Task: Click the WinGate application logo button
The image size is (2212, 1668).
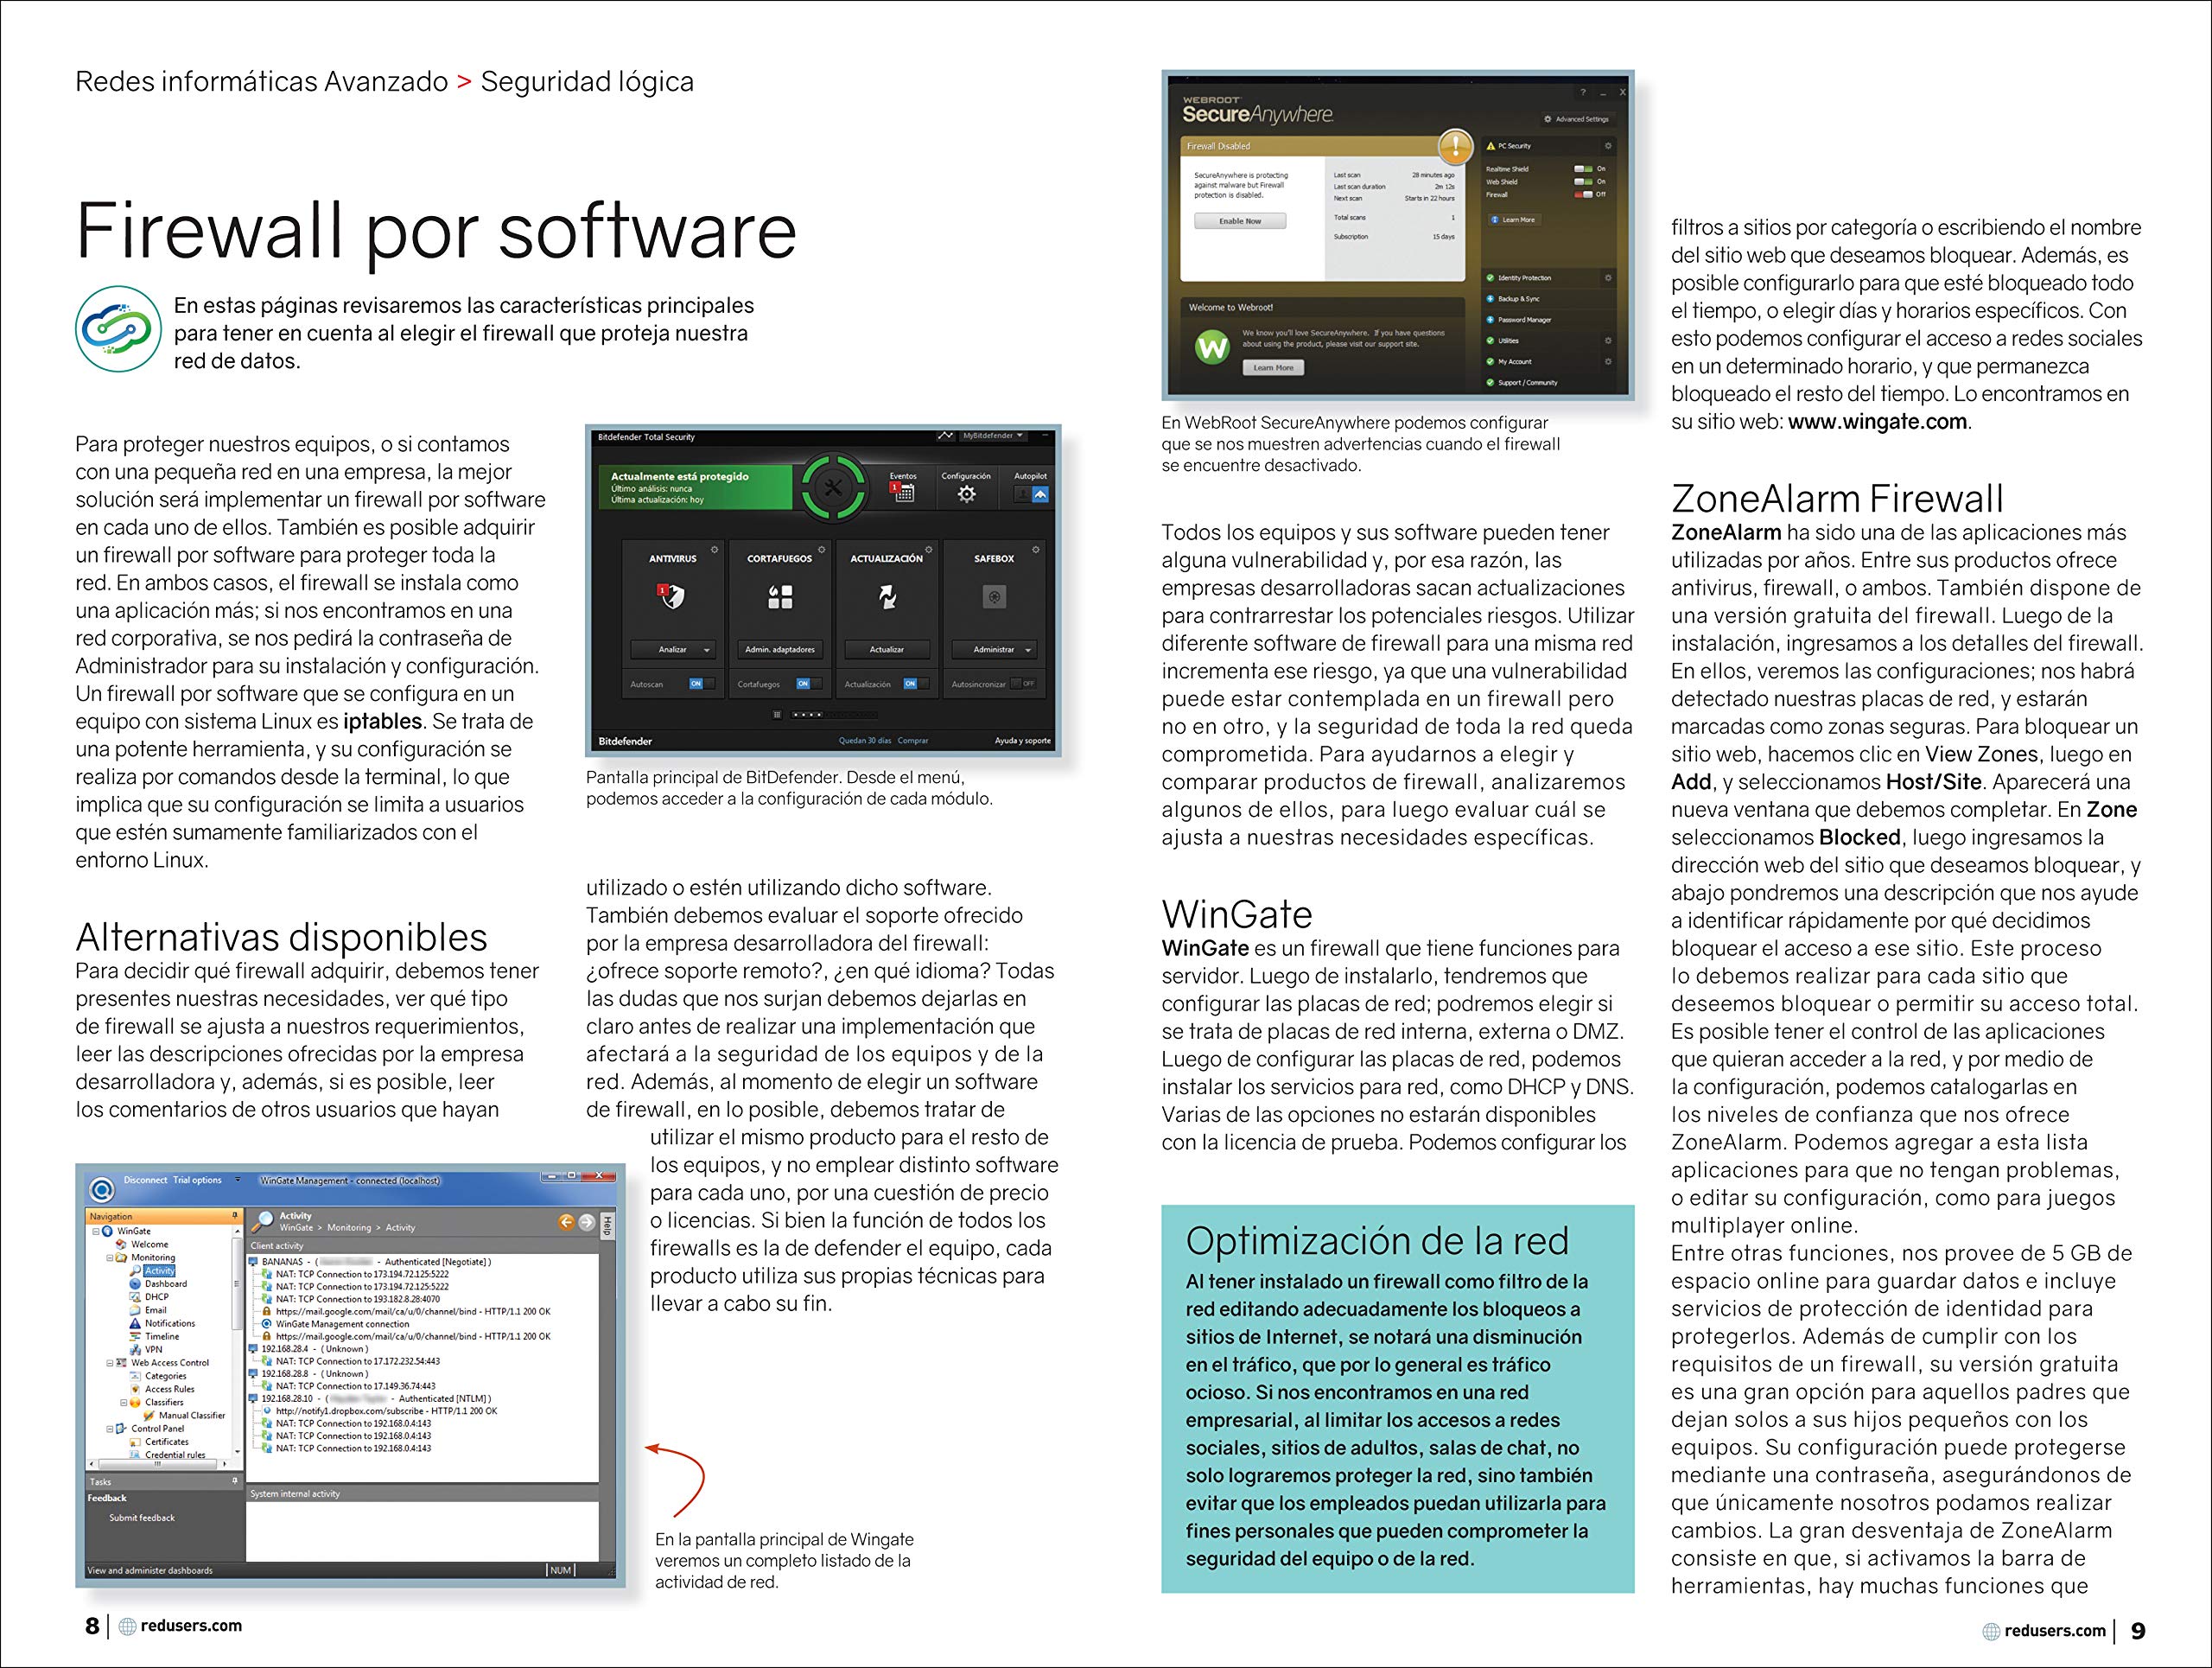Action: pyautogui.click(x=101, y=1190)
